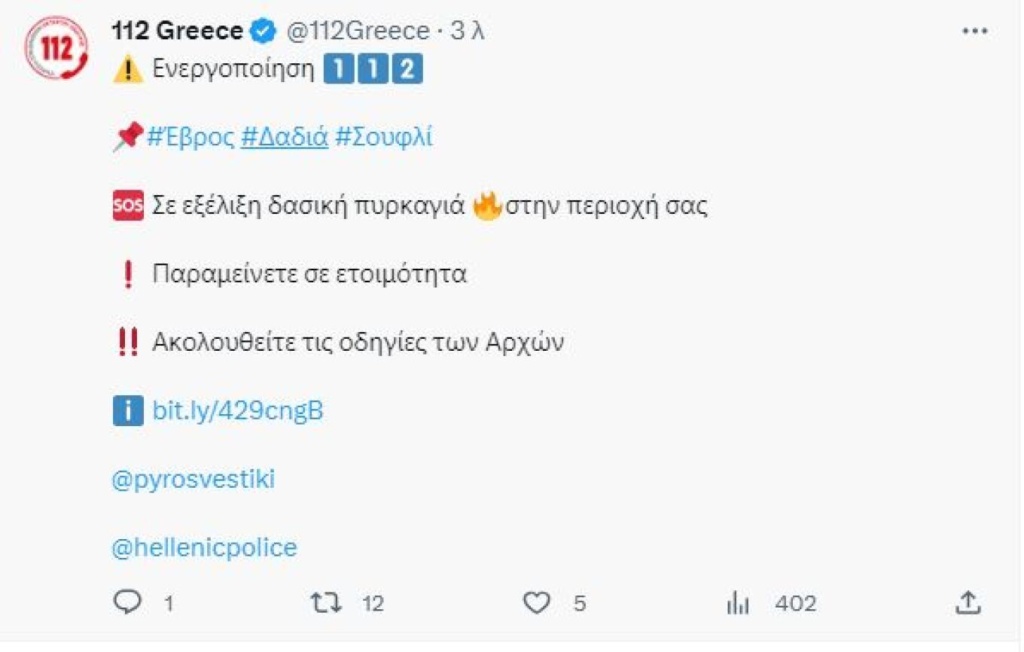Screen dimensions: 1024x652
Task: Click the 112 Greece display name
Action: coord(178,31)
